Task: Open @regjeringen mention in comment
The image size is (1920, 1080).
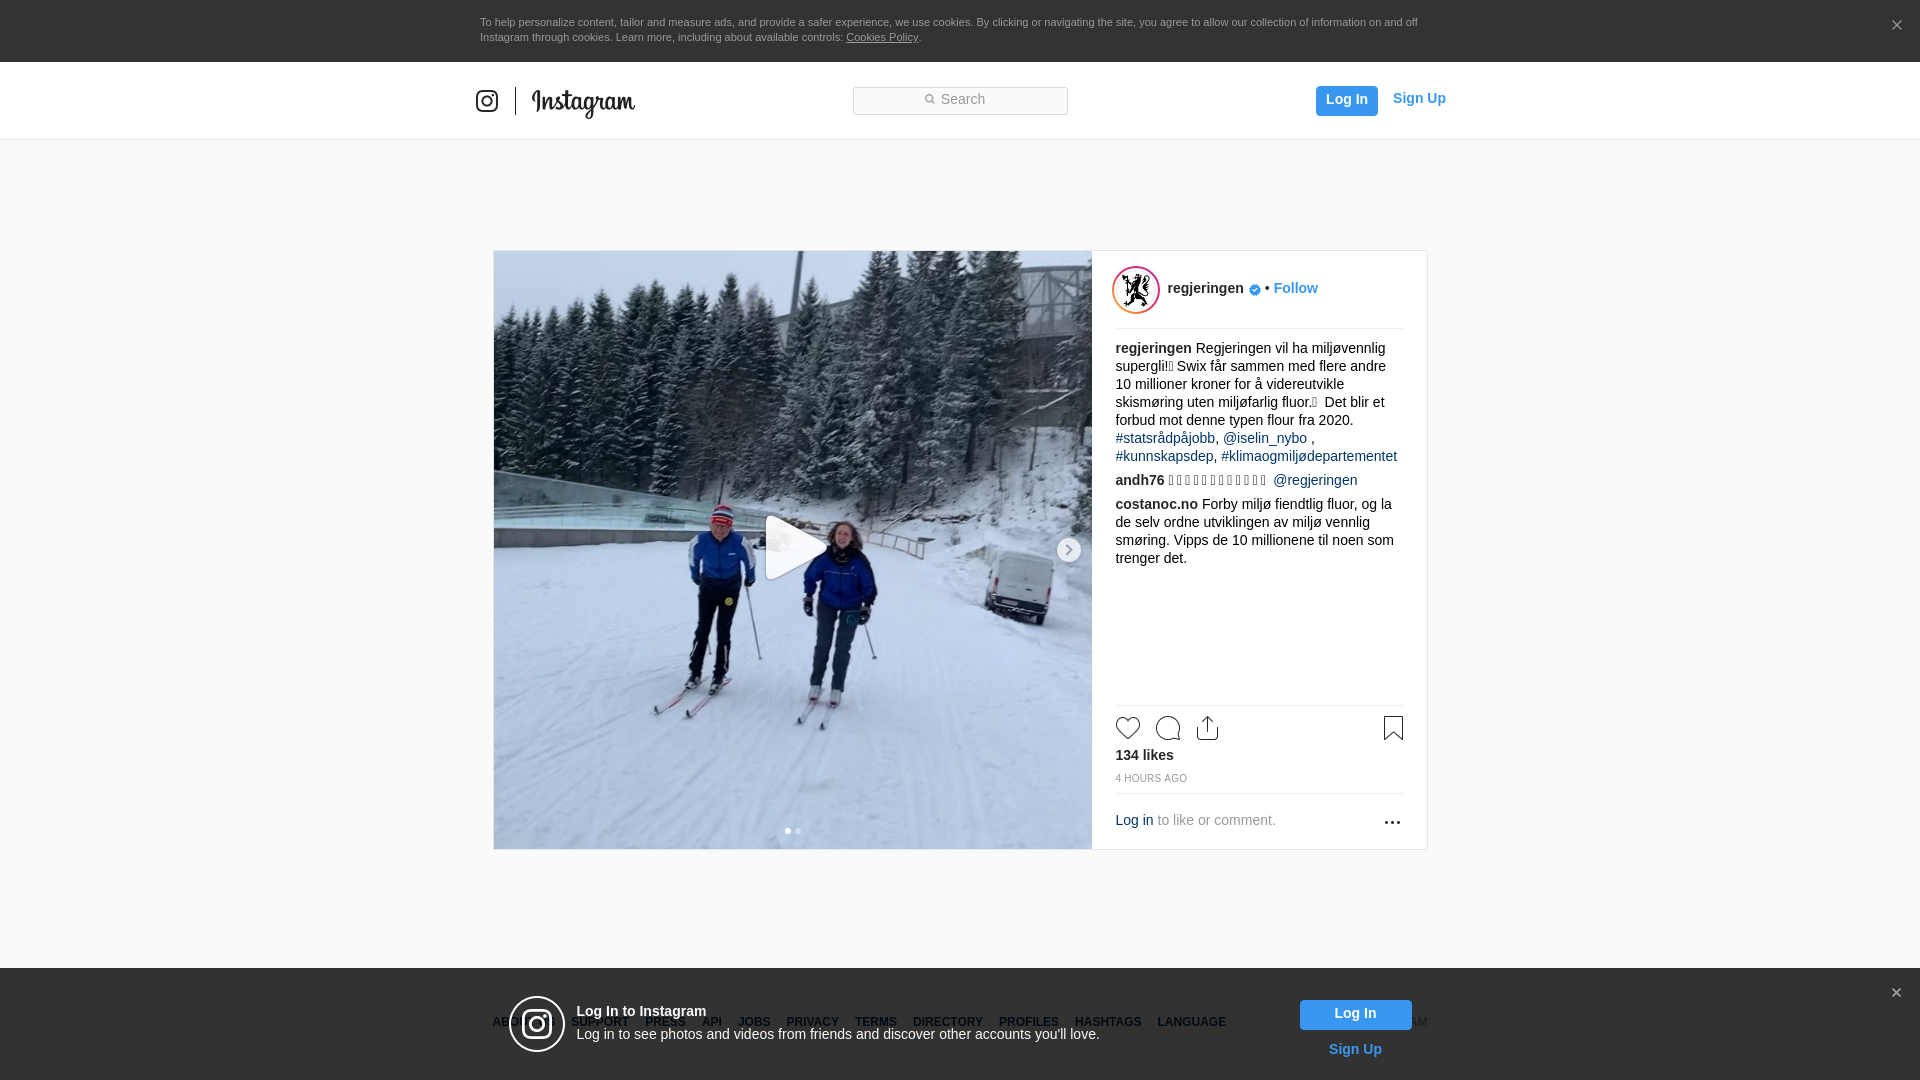Action: [x=1315, y=480]
